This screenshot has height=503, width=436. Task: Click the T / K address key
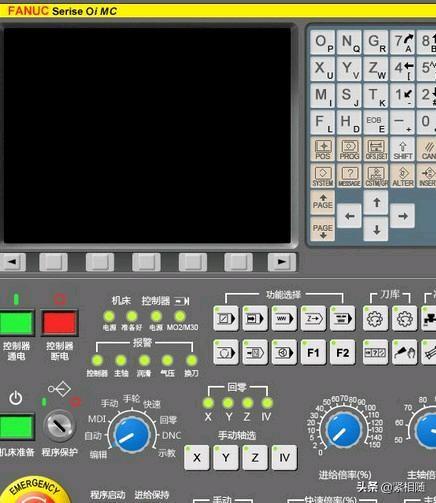coord(376,96)
